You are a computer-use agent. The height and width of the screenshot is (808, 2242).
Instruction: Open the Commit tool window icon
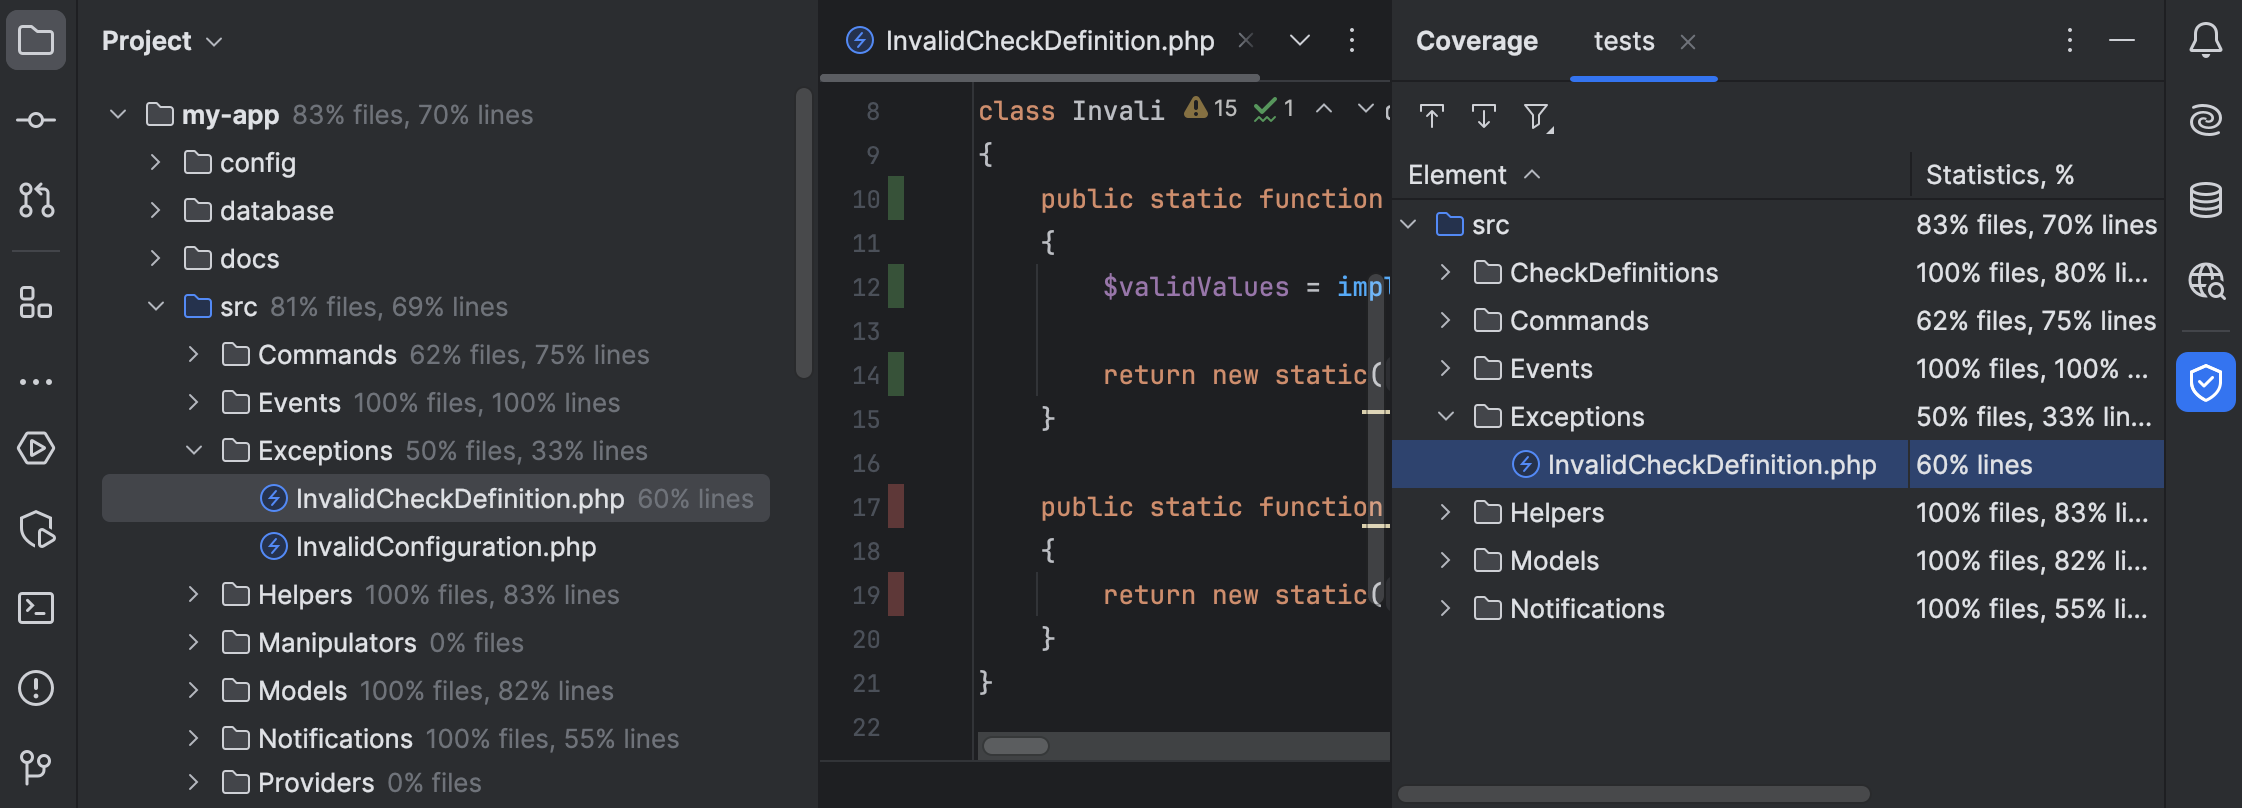(36, 120)
